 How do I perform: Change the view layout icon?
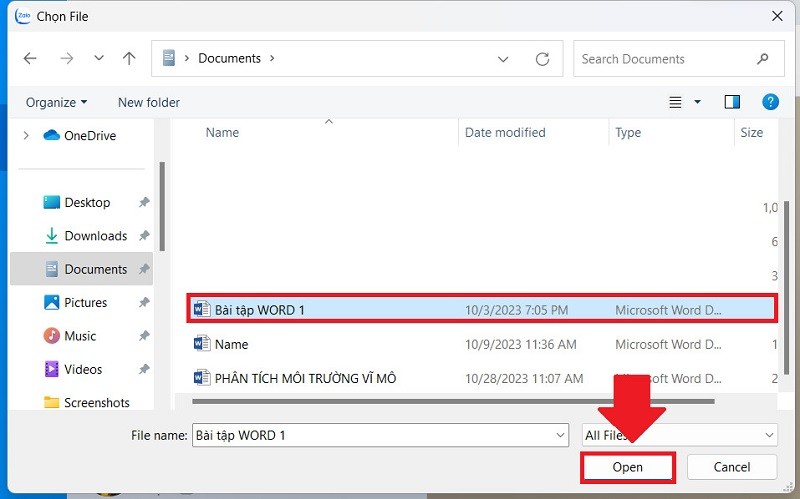[675, 103]
